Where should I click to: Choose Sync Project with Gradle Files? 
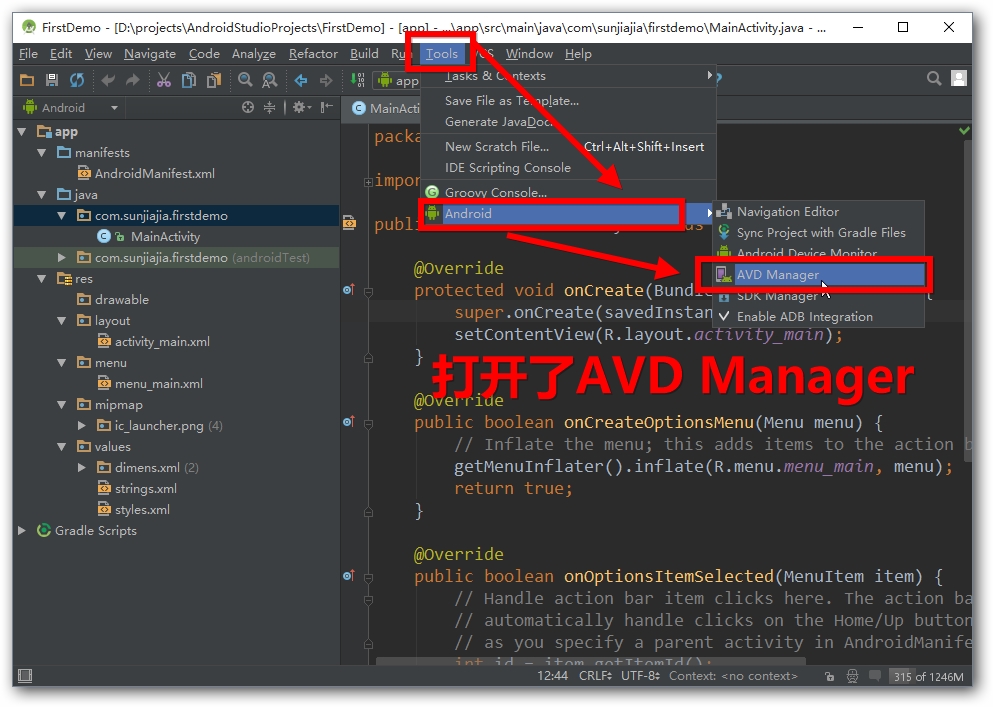(x=819, y=232)
